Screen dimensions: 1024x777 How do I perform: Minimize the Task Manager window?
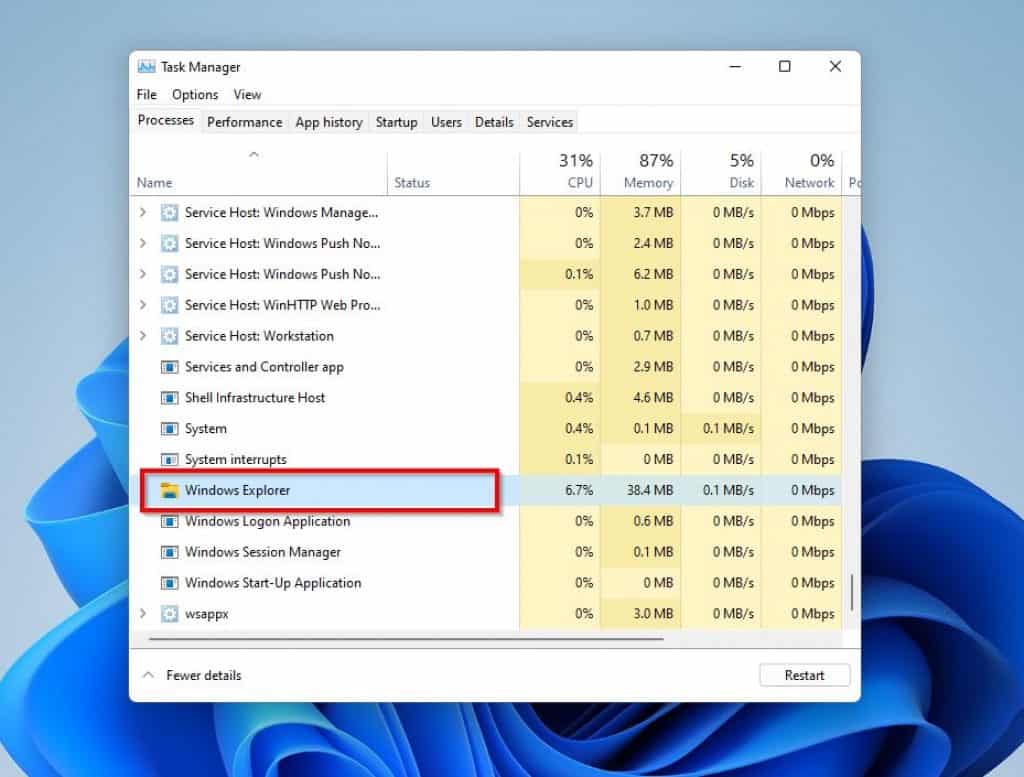click(x=735, y=67)
